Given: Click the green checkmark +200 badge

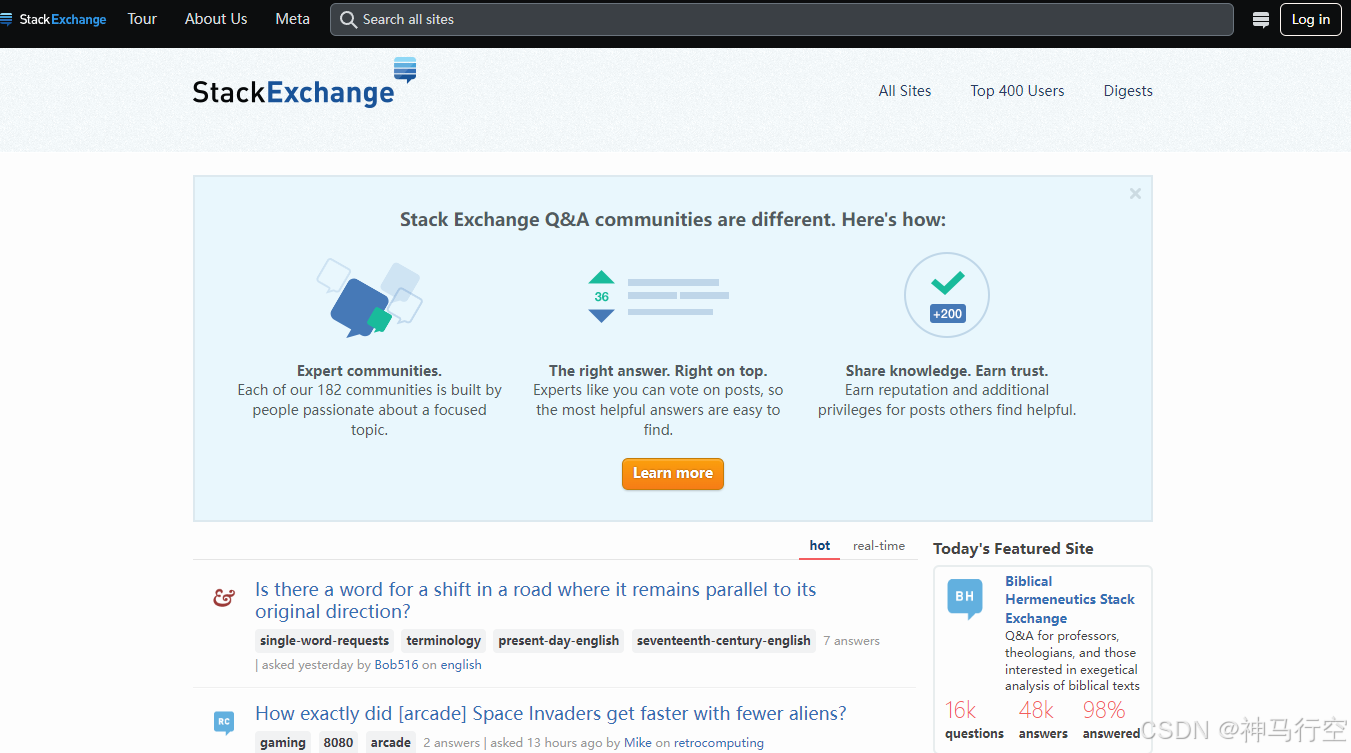Looking at the screenshot, I should coord(947,295).
